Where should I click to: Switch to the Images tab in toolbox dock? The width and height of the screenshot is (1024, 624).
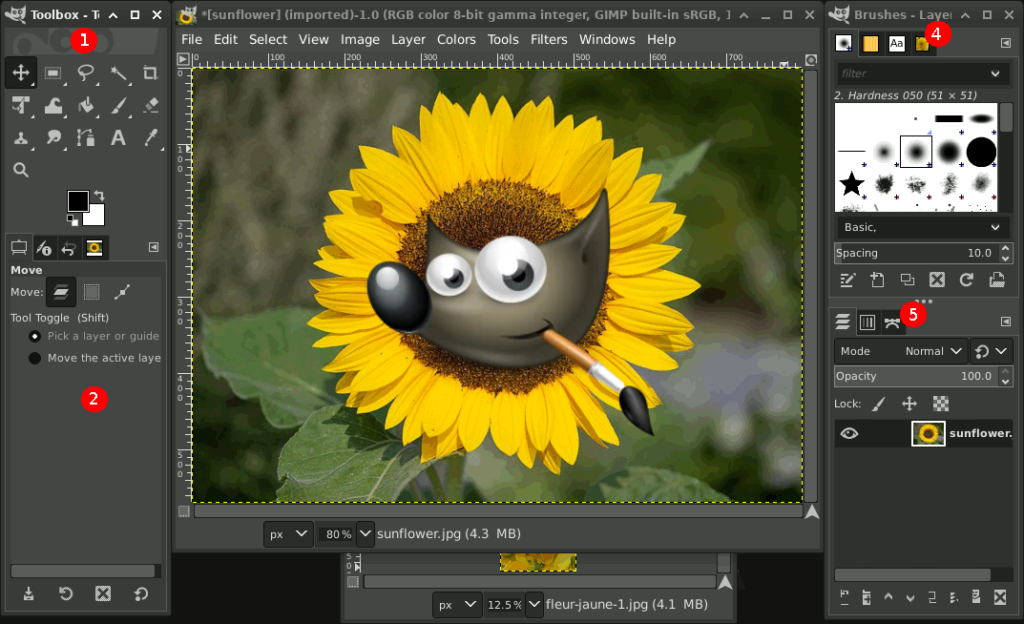94,247
